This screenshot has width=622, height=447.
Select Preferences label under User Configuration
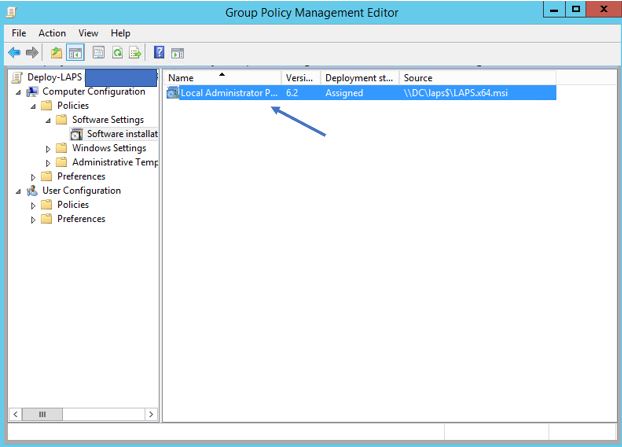tap(81, 219)
